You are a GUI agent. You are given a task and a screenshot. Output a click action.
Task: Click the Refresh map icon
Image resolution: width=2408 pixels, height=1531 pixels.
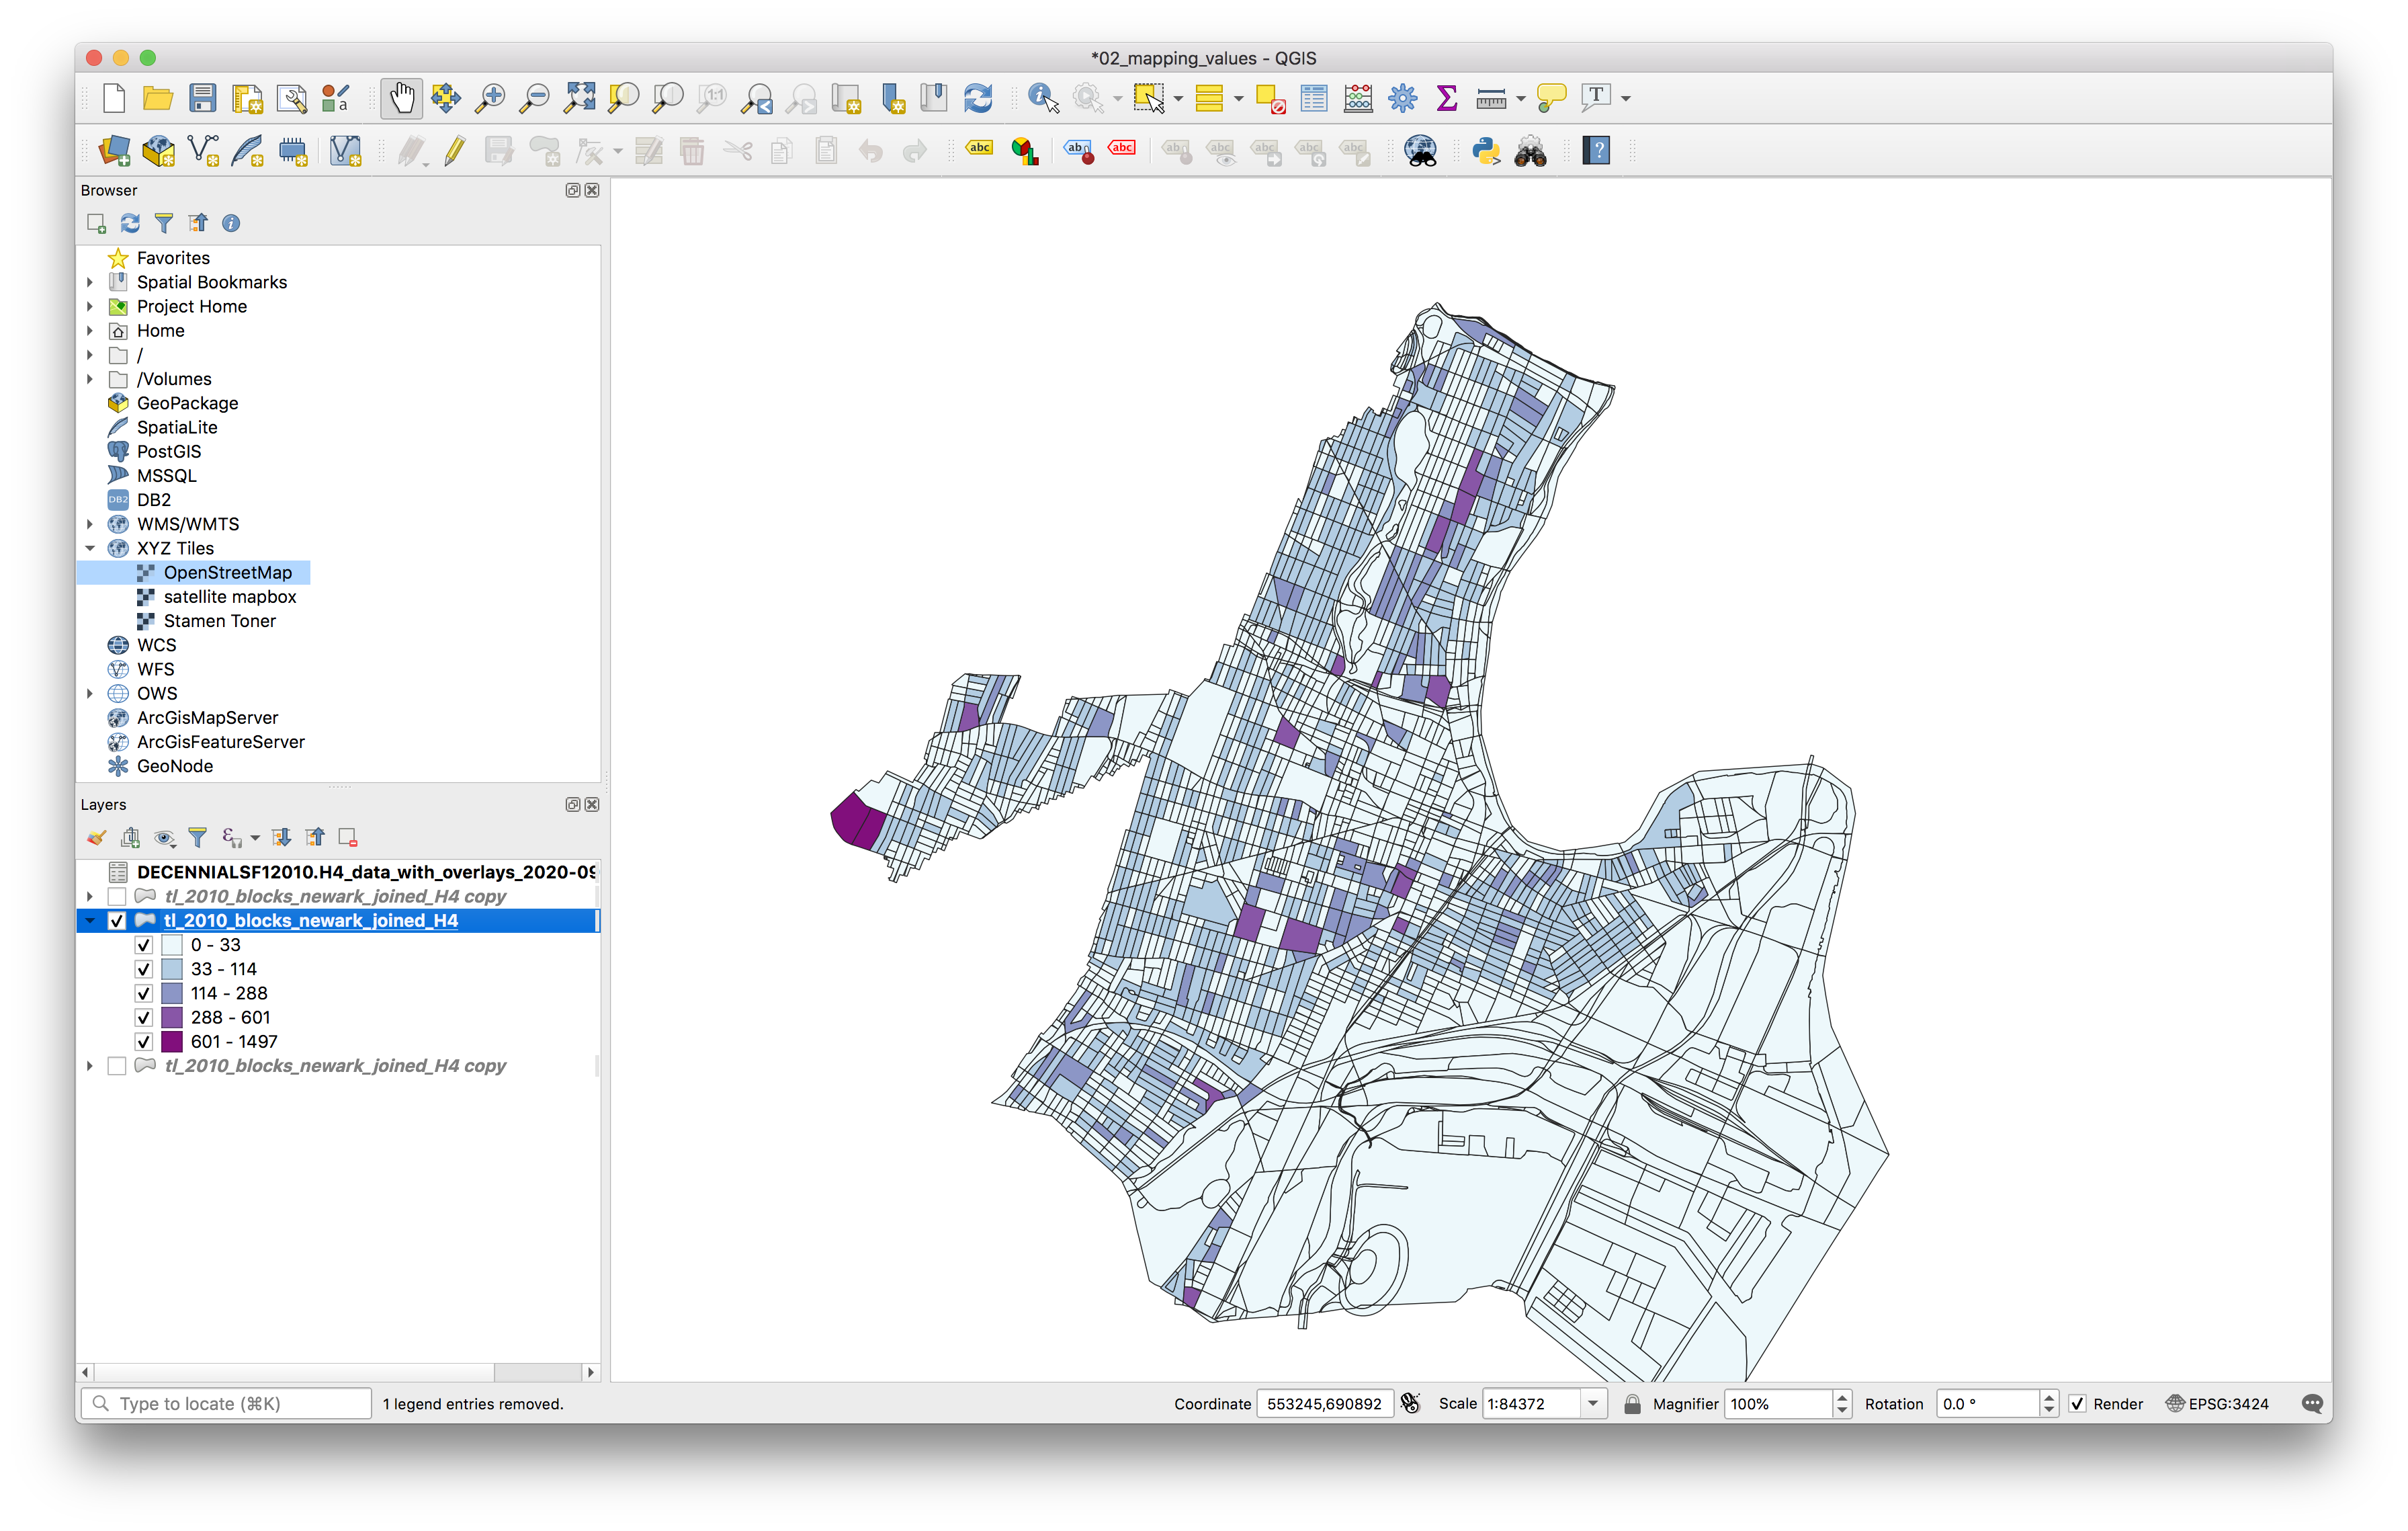pos(977,98)
